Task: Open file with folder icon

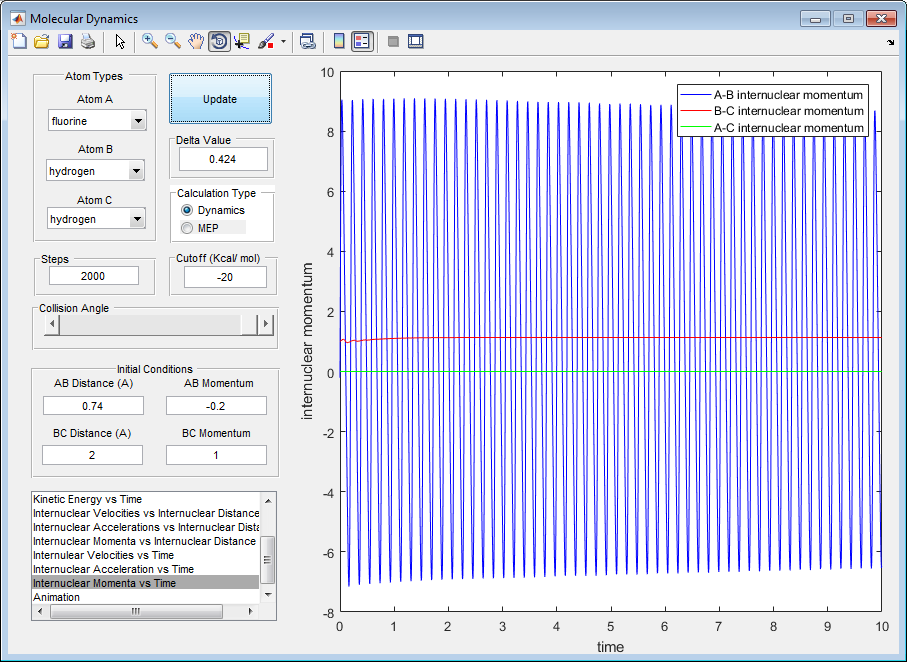Action: coord(42,41)
